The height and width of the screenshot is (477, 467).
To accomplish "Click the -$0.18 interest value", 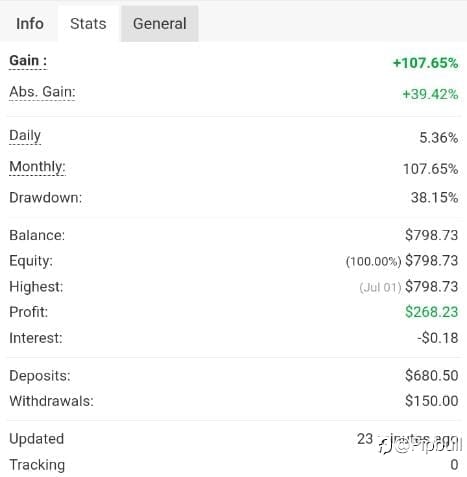I will tap(438, 338).
